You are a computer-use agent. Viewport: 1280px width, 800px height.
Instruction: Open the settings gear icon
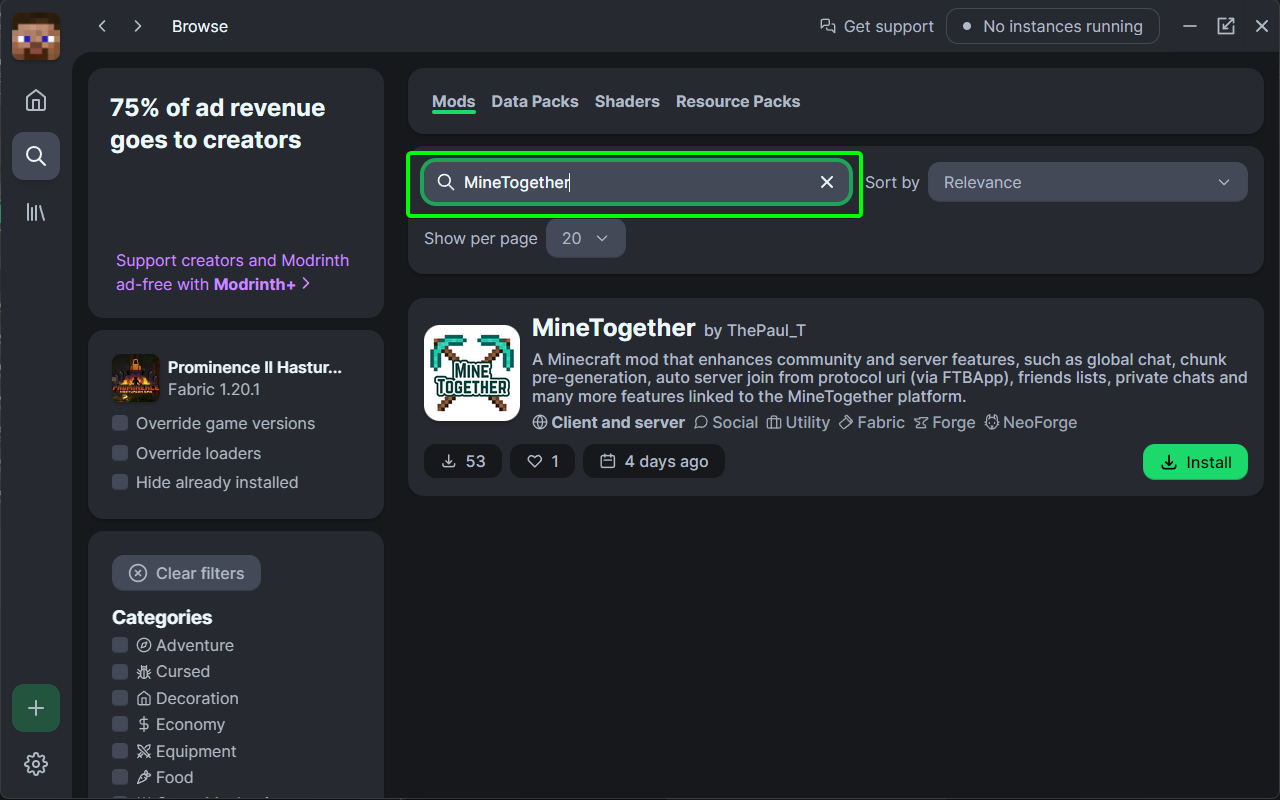(x=36, y=764)
